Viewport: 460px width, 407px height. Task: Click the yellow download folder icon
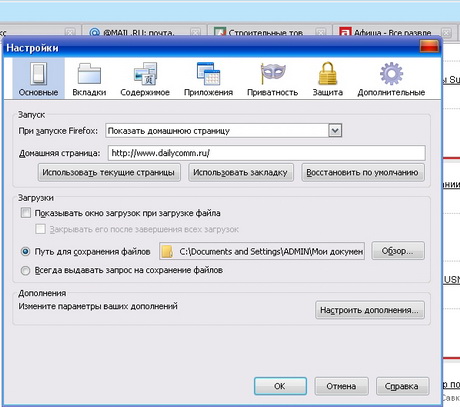coord(167,252)
